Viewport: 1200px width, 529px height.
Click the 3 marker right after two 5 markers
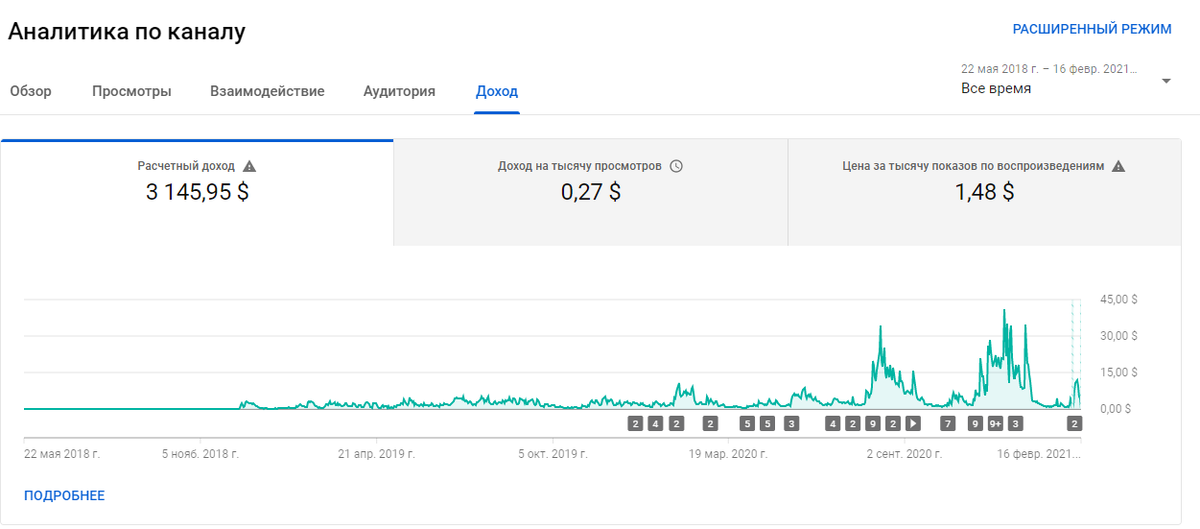pos(791,424)
